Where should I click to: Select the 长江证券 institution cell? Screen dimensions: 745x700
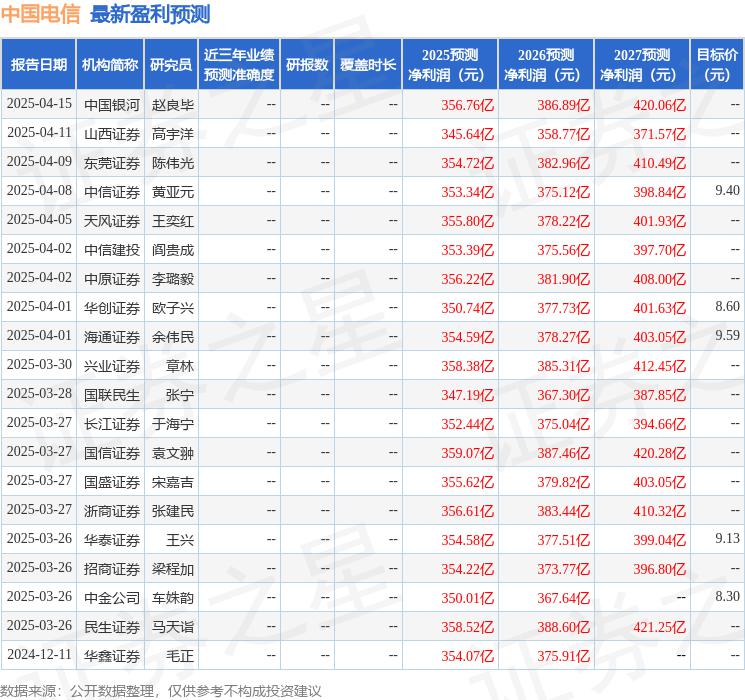[x=112, y=424]
